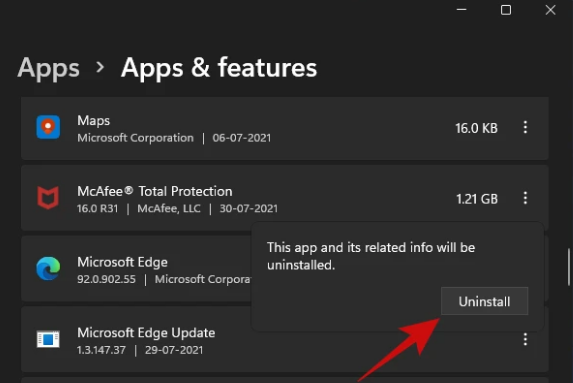Image resolution: width=573 pixels, height=383 pixels.
Task: Go back to Apps in the breadcrumb
Action: coord(49,68)
